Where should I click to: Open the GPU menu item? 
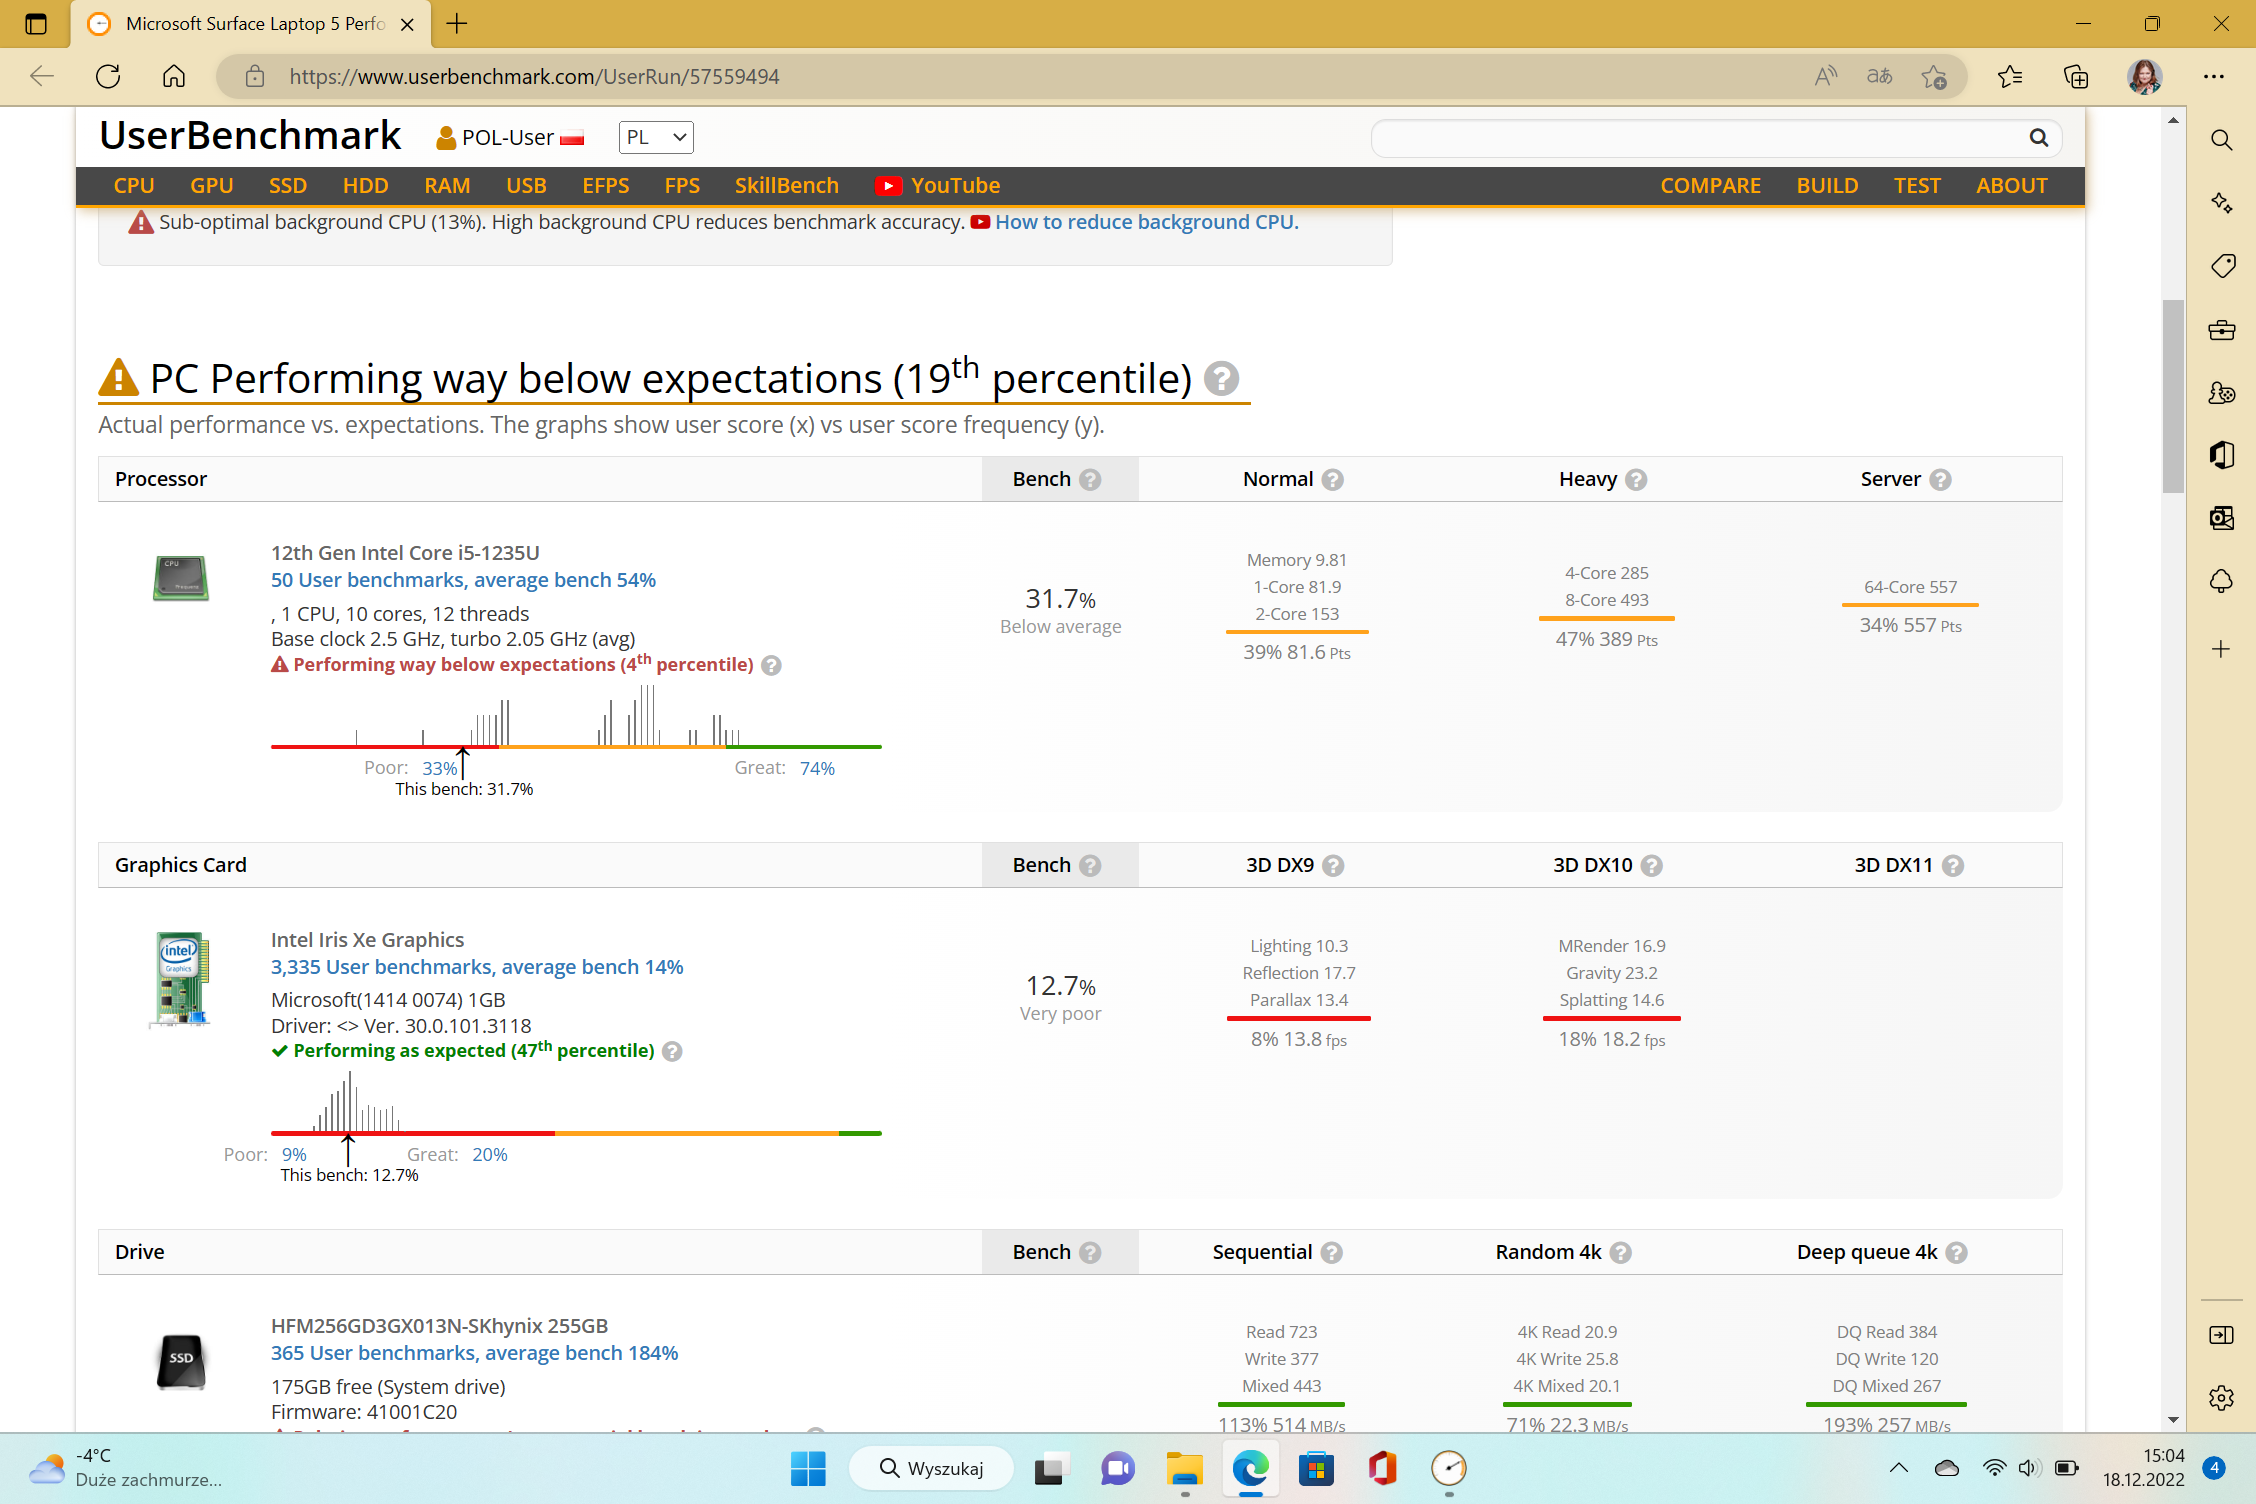[x=212, y=186]
